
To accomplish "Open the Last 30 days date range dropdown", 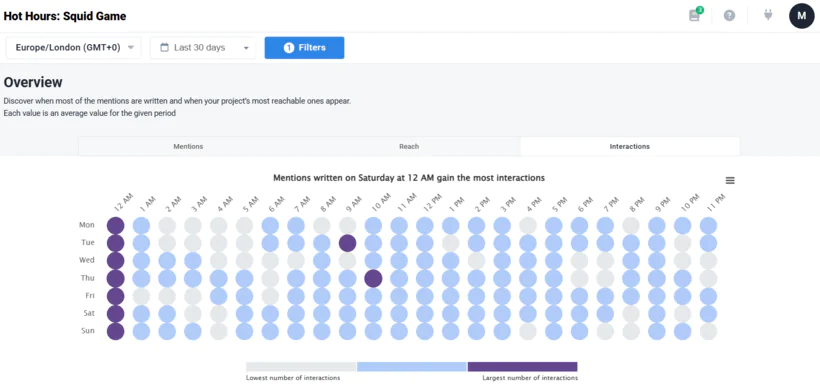I will [x=203, y=48].
